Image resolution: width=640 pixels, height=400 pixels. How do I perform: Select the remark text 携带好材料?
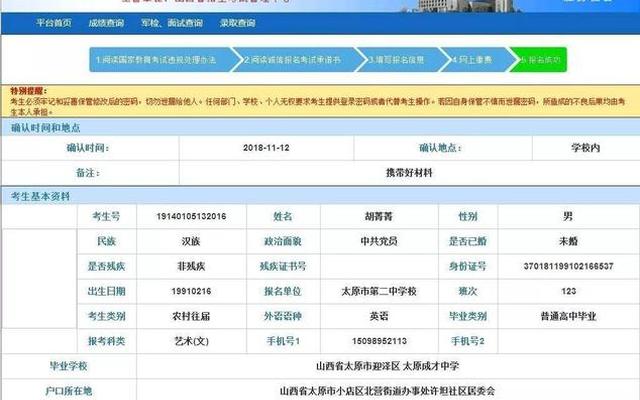409,173
